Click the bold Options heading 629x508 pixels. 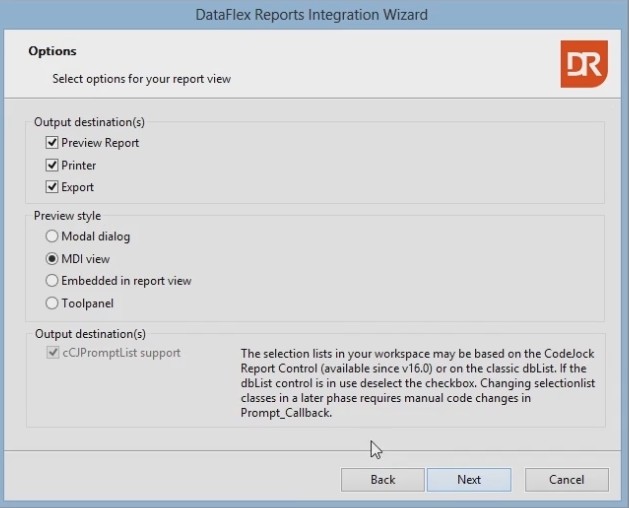[52, 51]
